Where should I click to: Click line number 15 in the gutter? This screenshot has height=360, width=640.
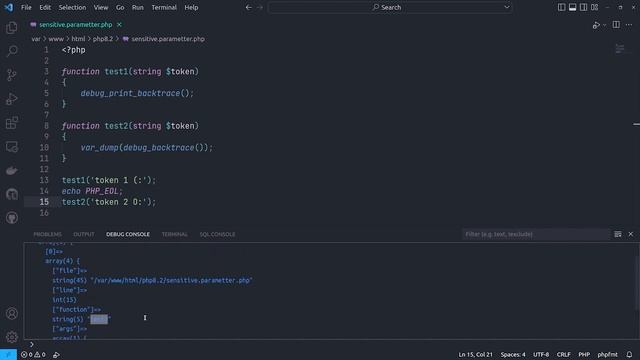point(44,202)
